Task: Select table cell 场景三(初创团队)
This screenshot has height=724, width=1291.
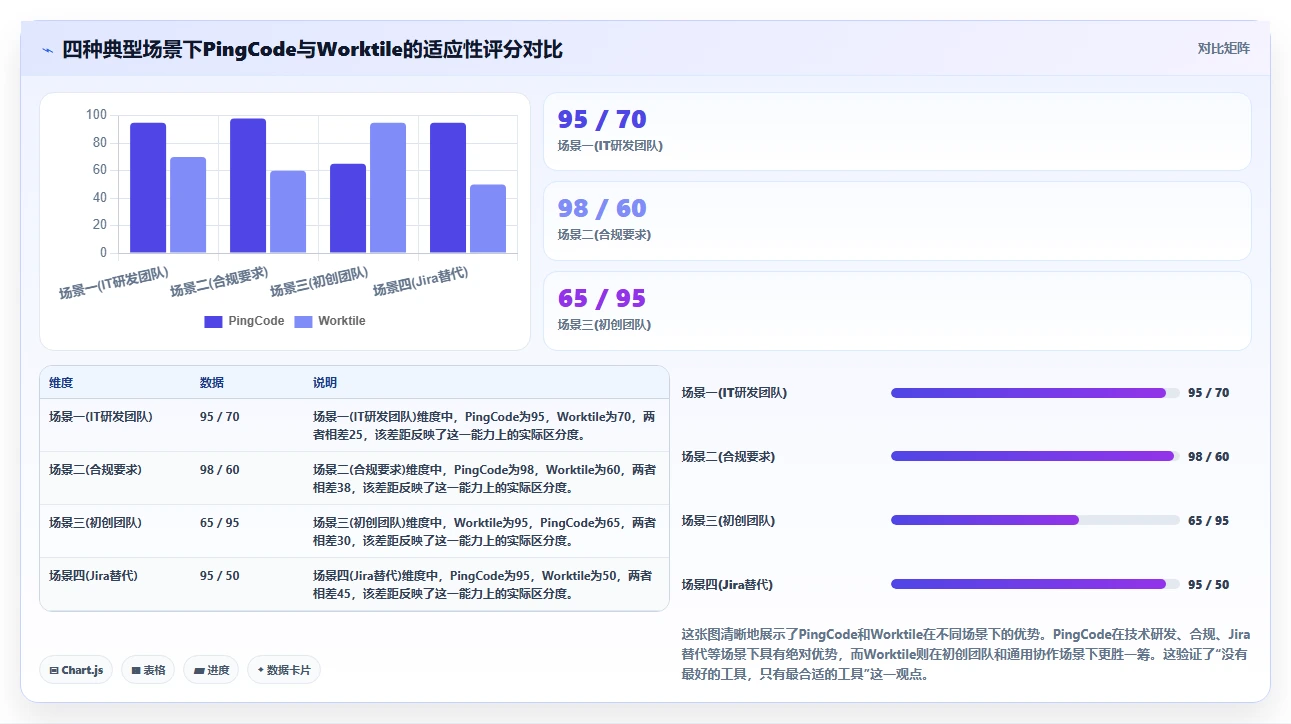Action: coord(95,523)
